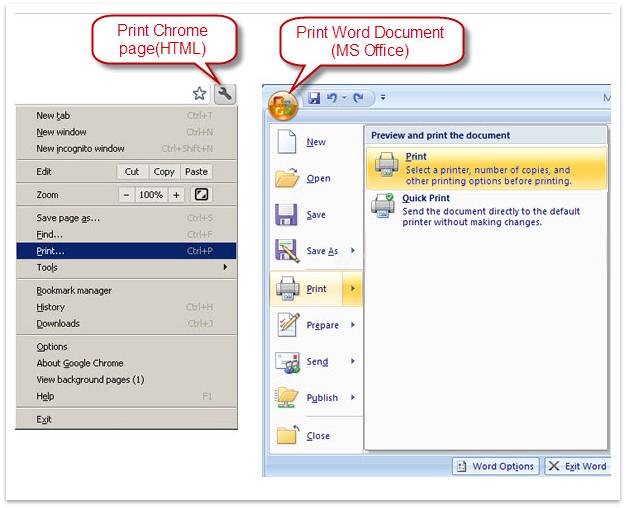
Task: Click the Ctrl+P shortcut text
Action: [x=200, y=251]
